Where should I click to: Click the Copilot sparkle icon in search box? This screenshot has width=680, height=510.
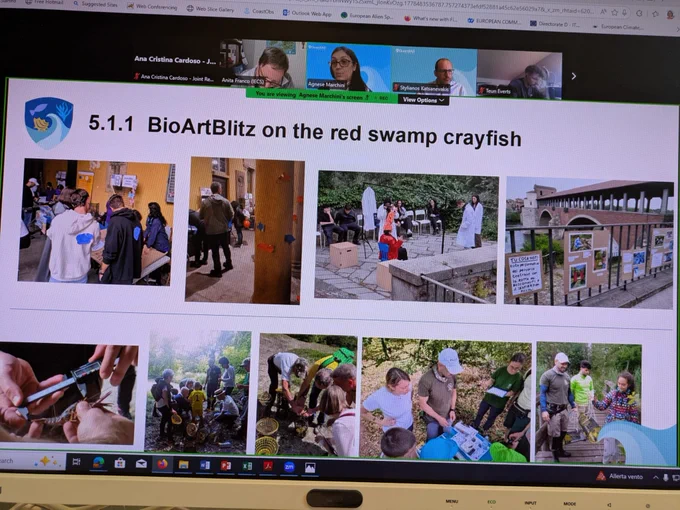(46, 461)
